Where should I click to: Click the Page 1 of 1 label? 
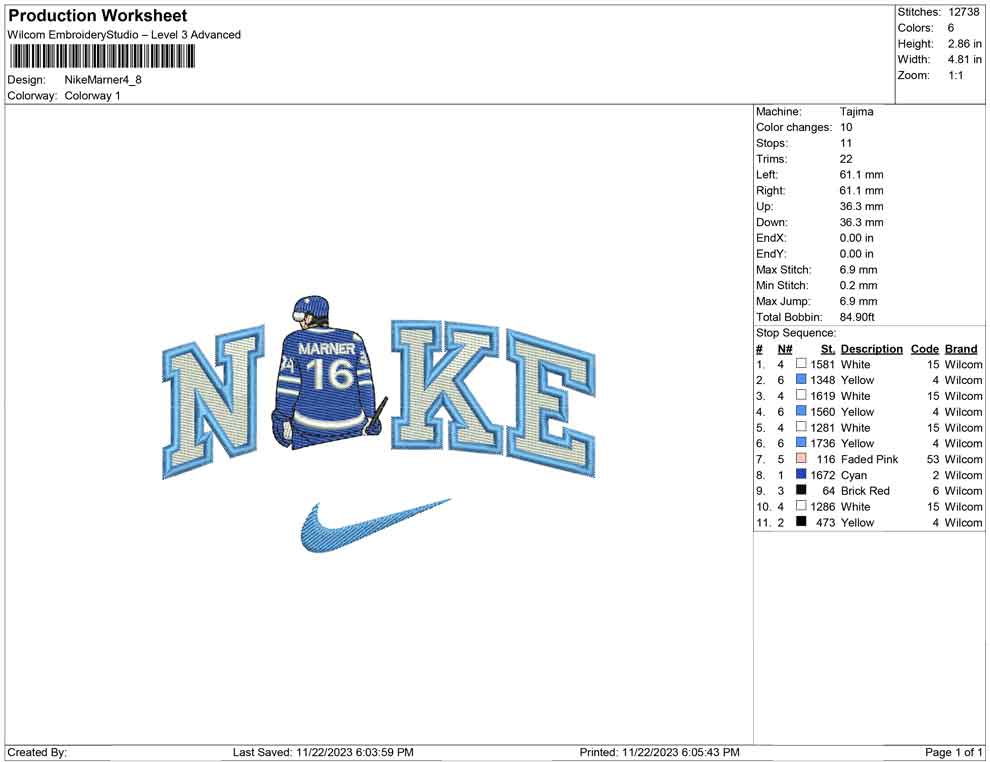(953, 752)
